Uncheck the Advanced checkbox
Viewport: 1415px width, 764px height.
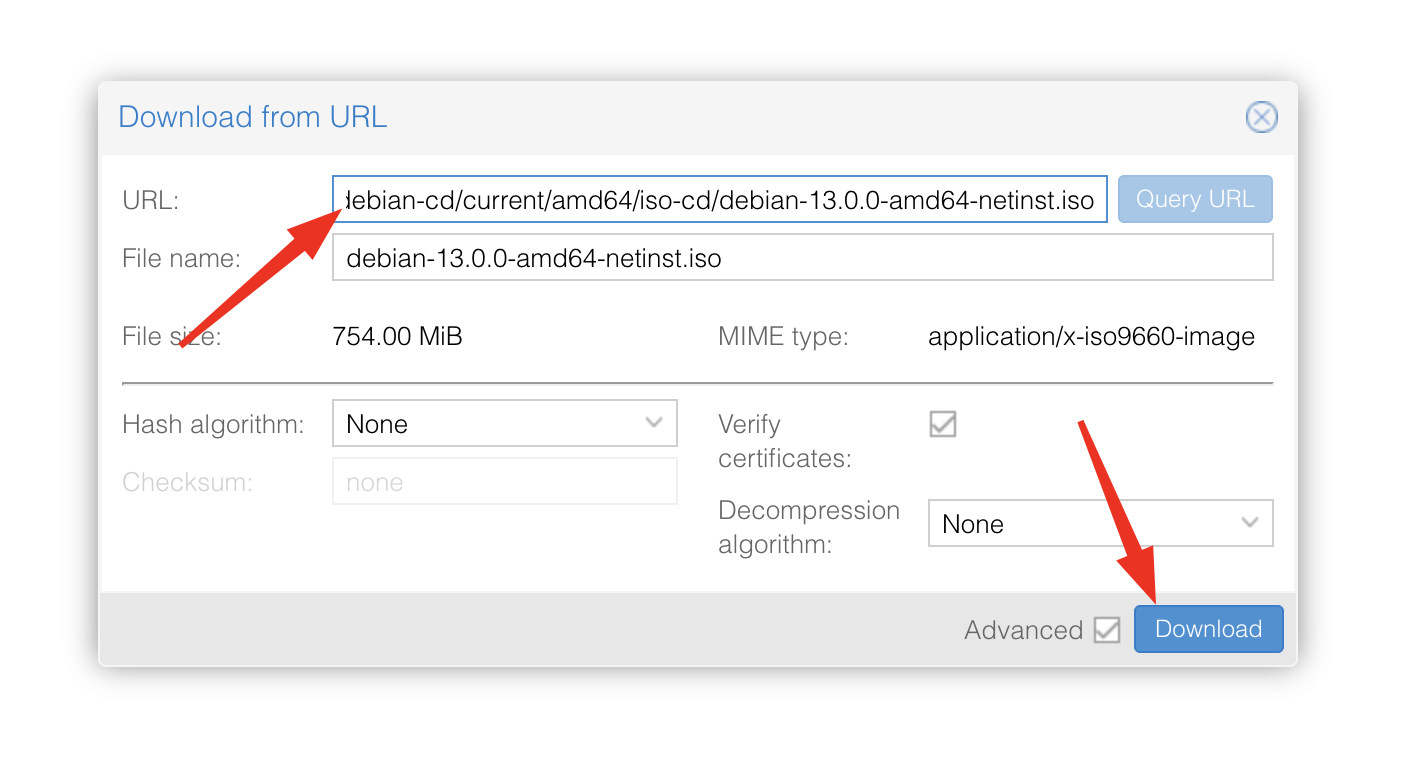[x=1106, y=630]
